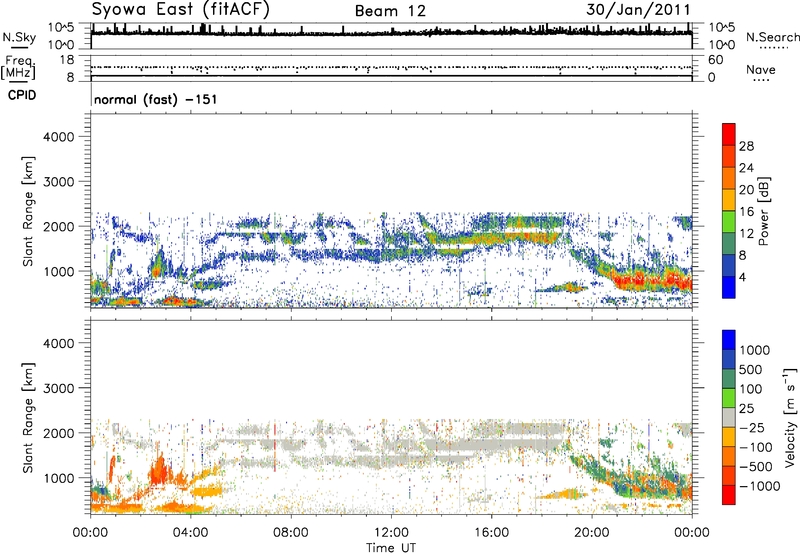Click the "04:00" time tick label
Viewport: 800px width, 554px height.
(x=190, y=533)
